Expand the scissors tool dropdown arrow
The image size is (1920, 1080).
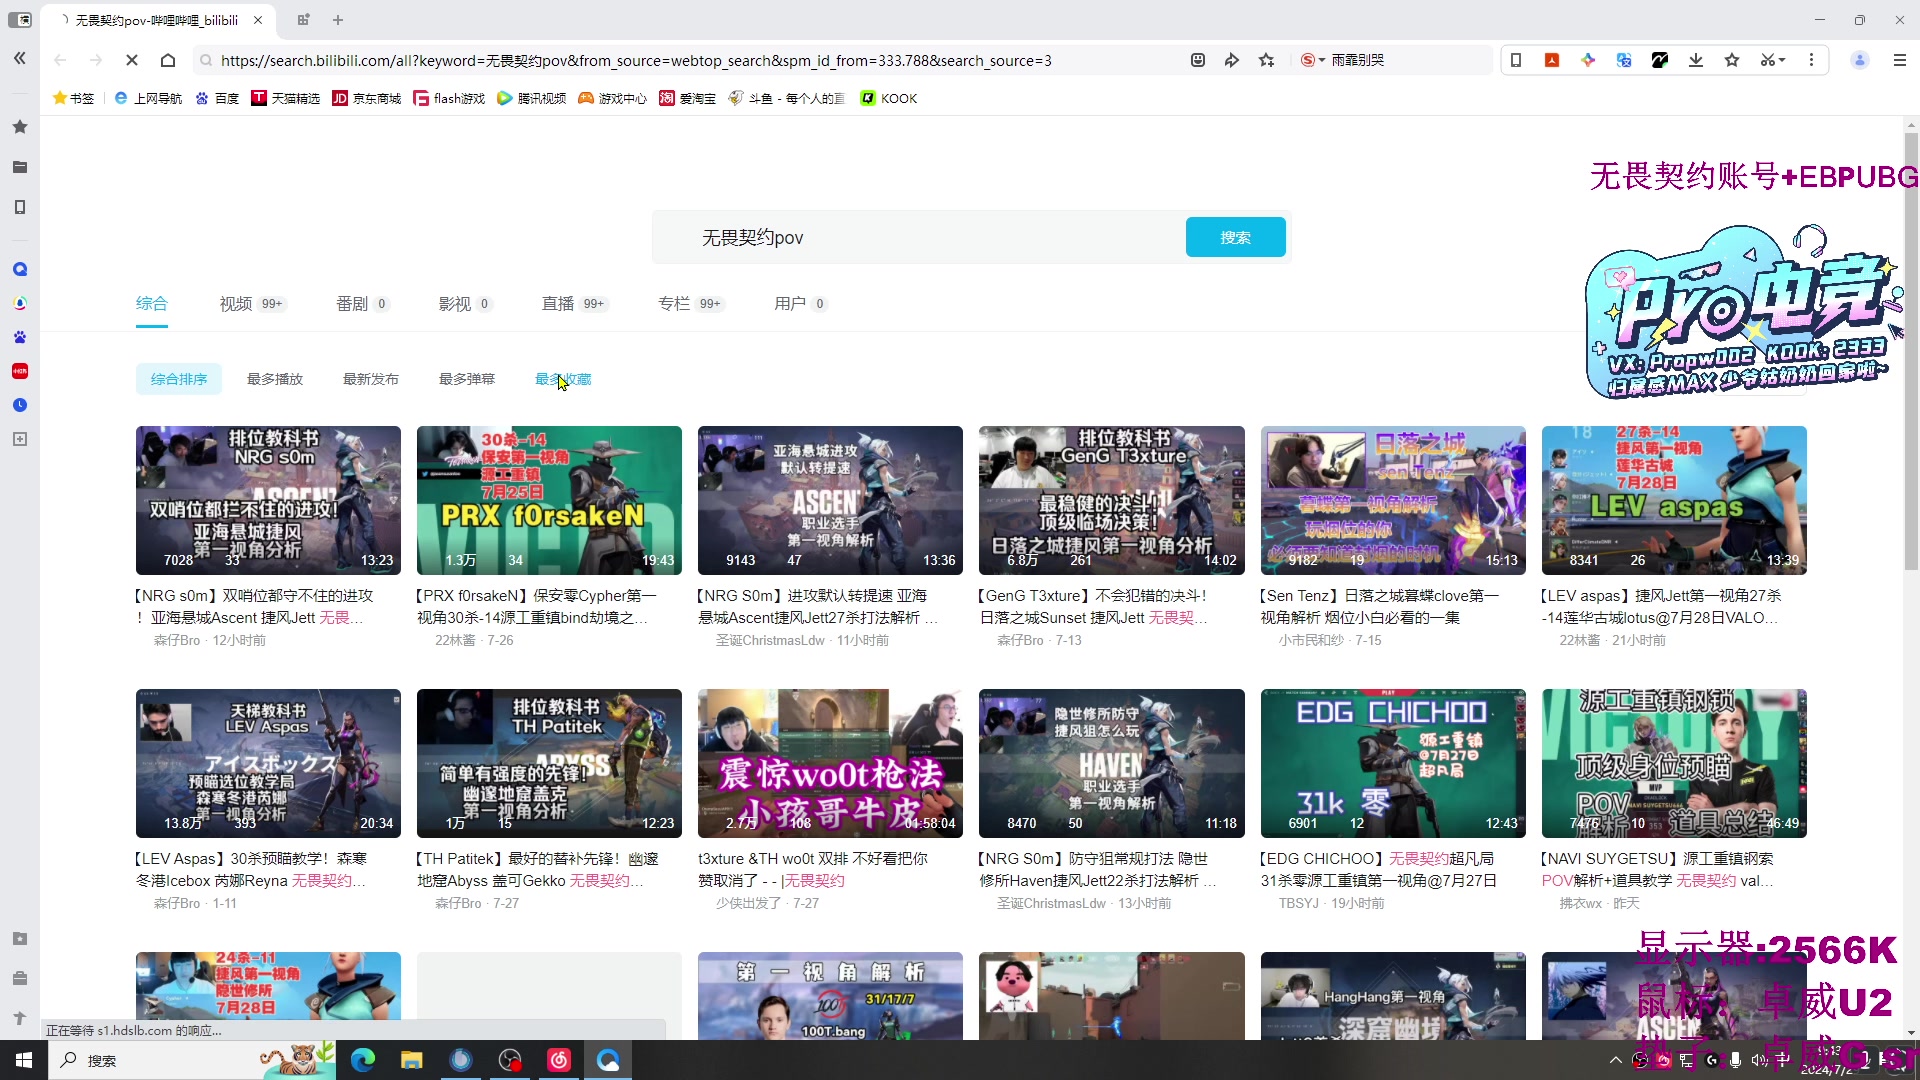click(x=1782, y=60)
